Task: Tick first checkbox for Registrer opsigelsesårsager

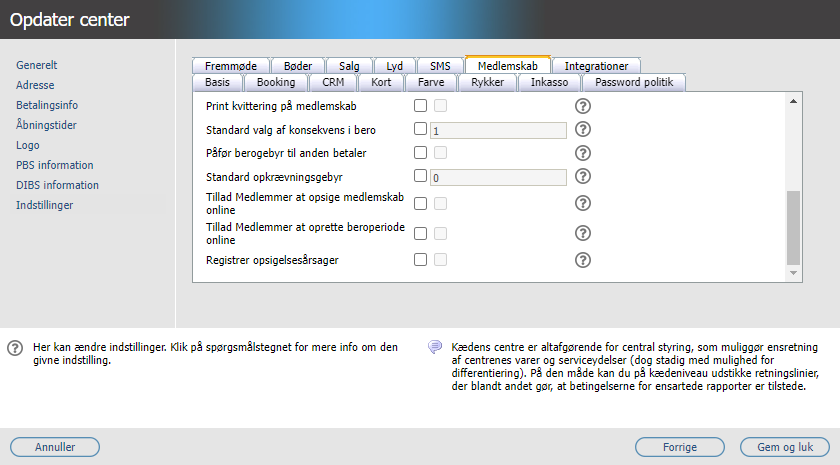Action: coord(421,260)
